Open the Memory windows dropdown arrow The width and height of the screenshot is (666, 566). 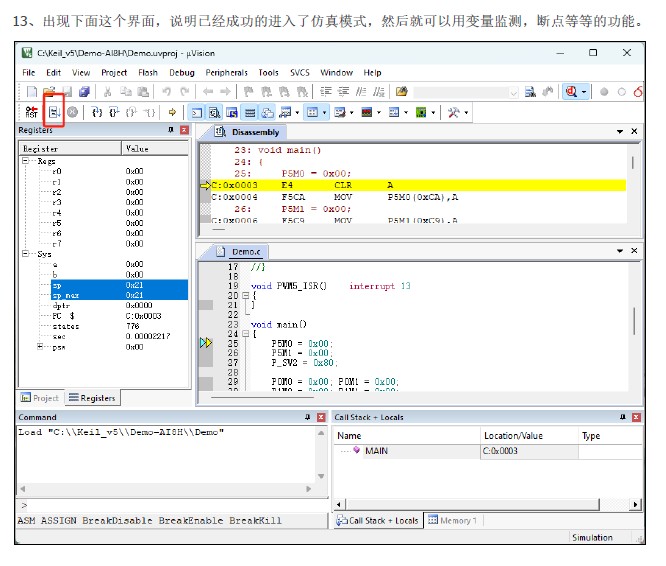point(324,113)
